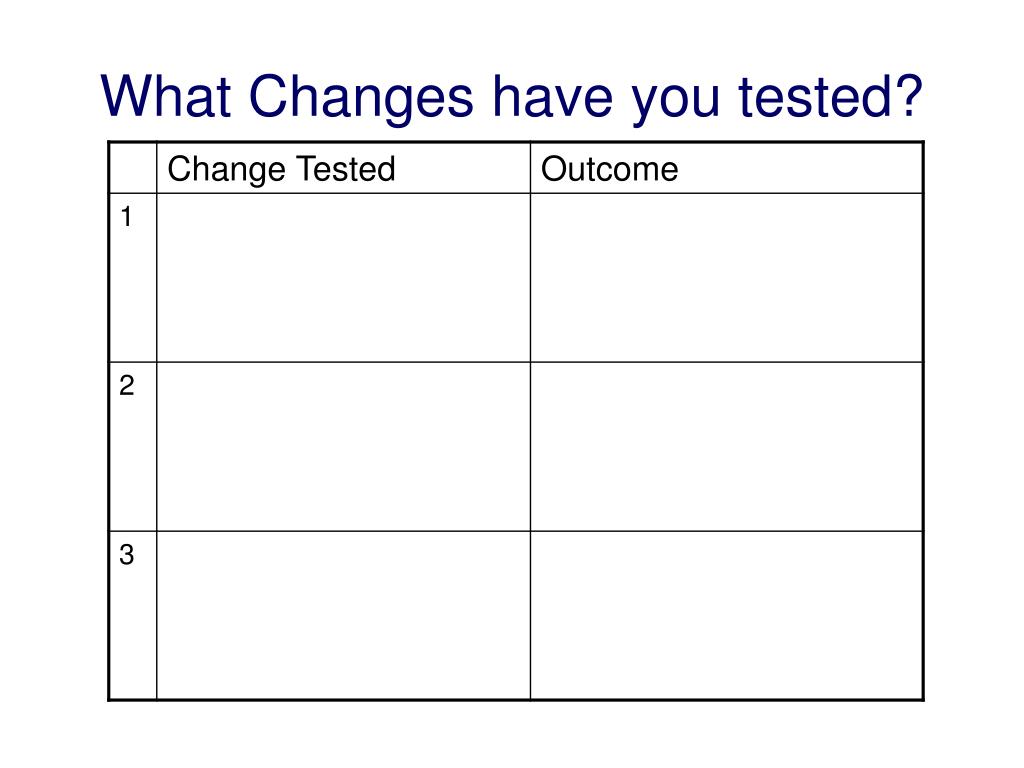Screen dimensions: 1024x768
Task: Click the empty top-left header cell
Action: [x=133, y=168]
